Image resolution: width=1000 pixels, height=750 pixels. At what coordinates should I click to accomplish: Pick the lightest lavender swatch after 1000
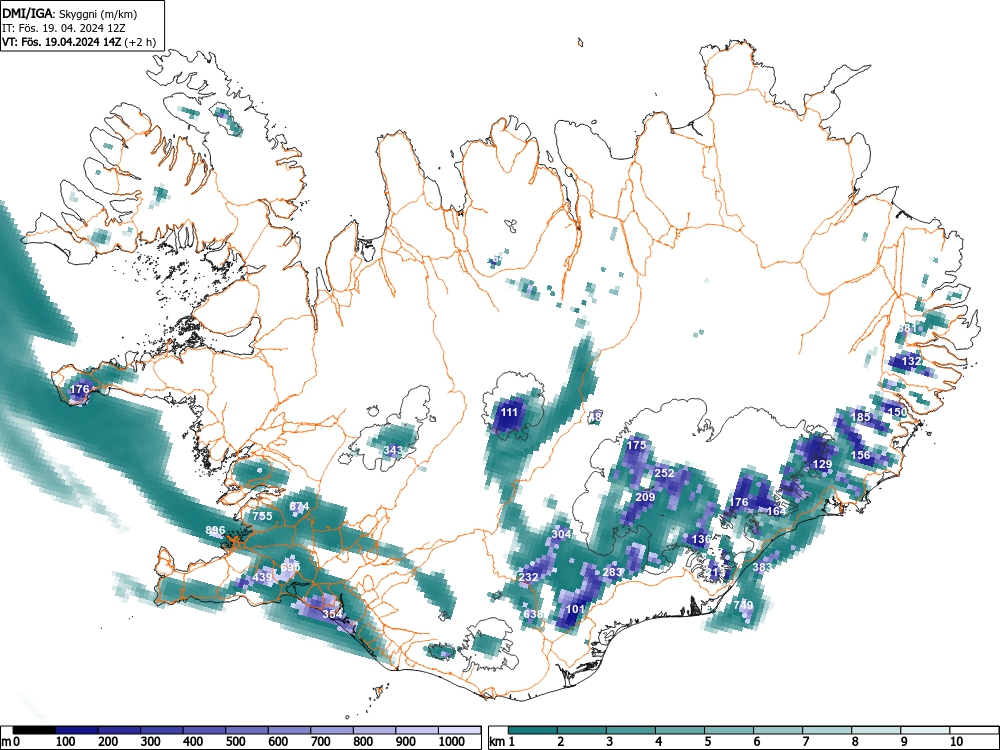[x=459, y=730]
